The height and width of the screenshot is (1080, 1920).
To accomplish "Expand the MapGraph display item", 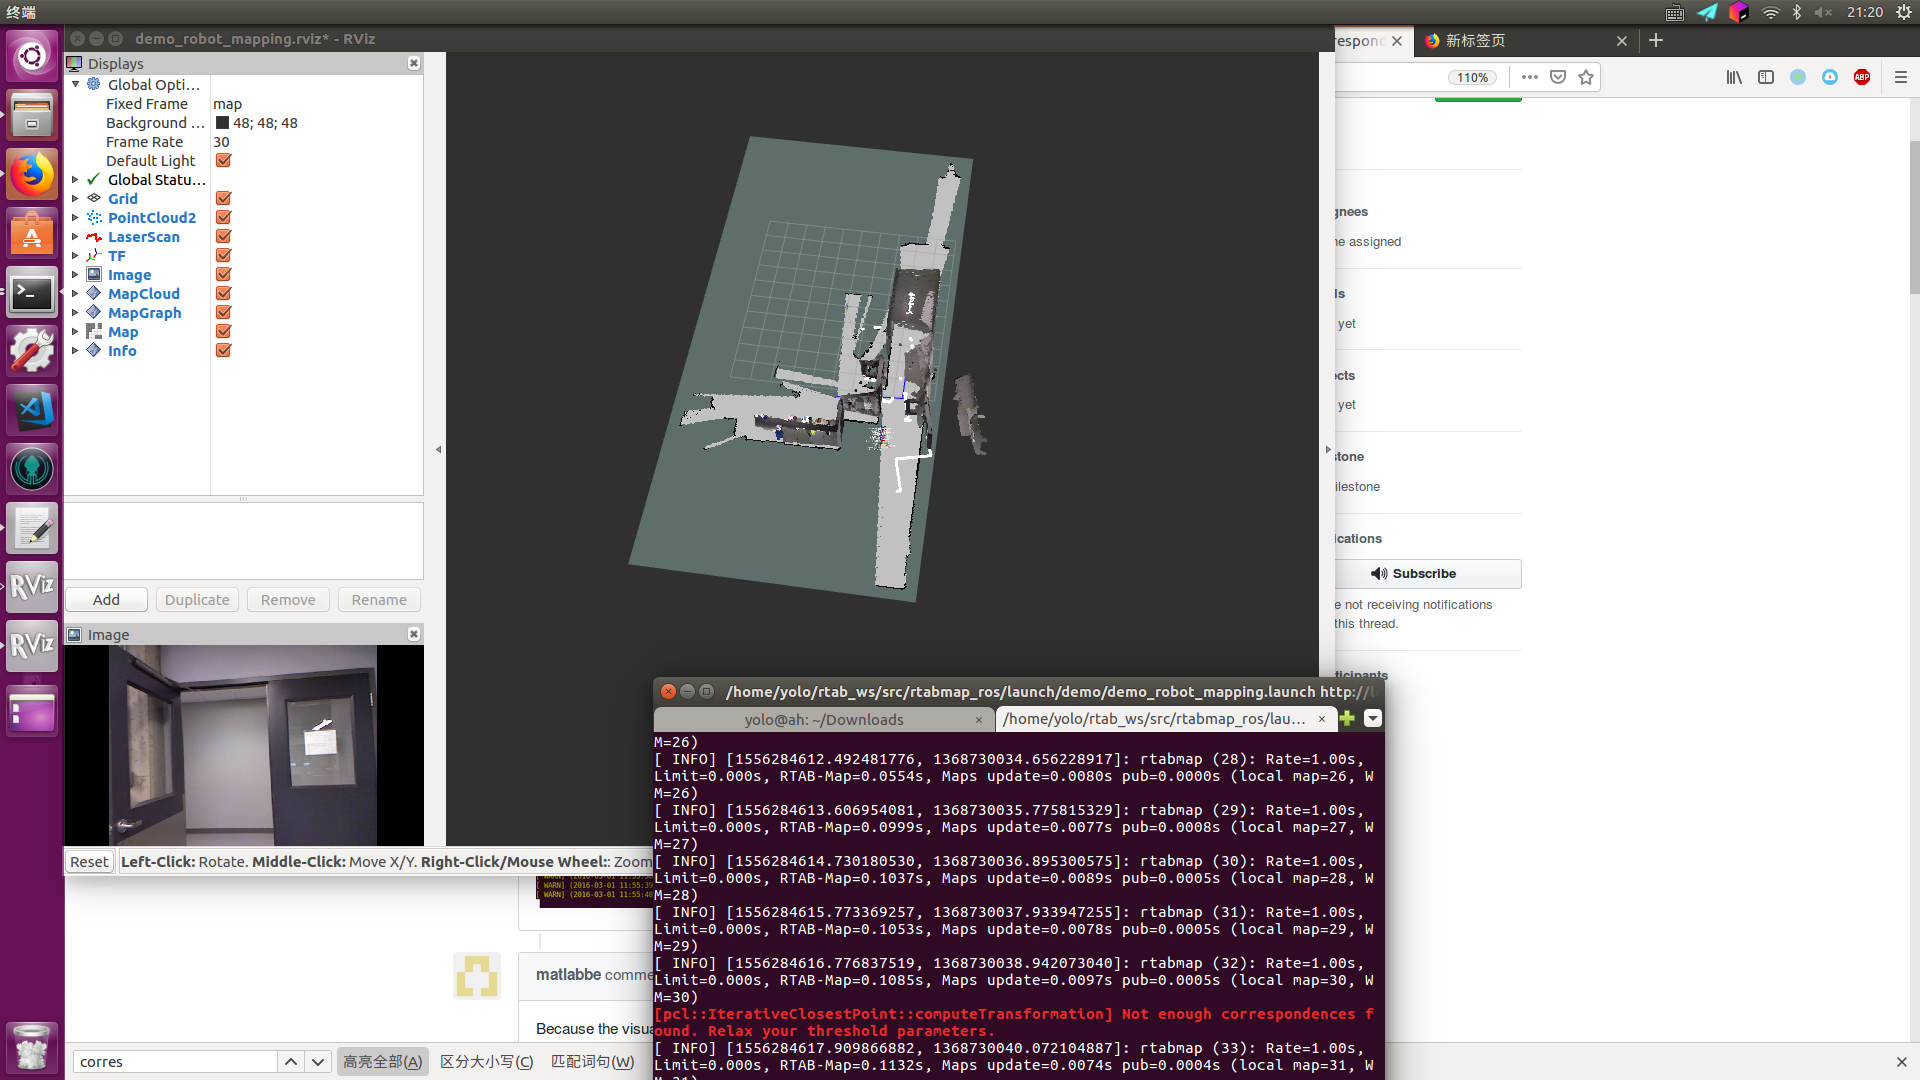I will 75,312.
